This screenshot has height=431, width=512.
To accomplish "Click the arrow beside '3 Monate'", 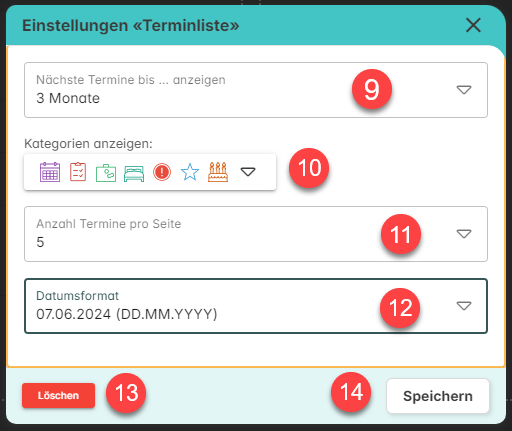I will (464, 90).
